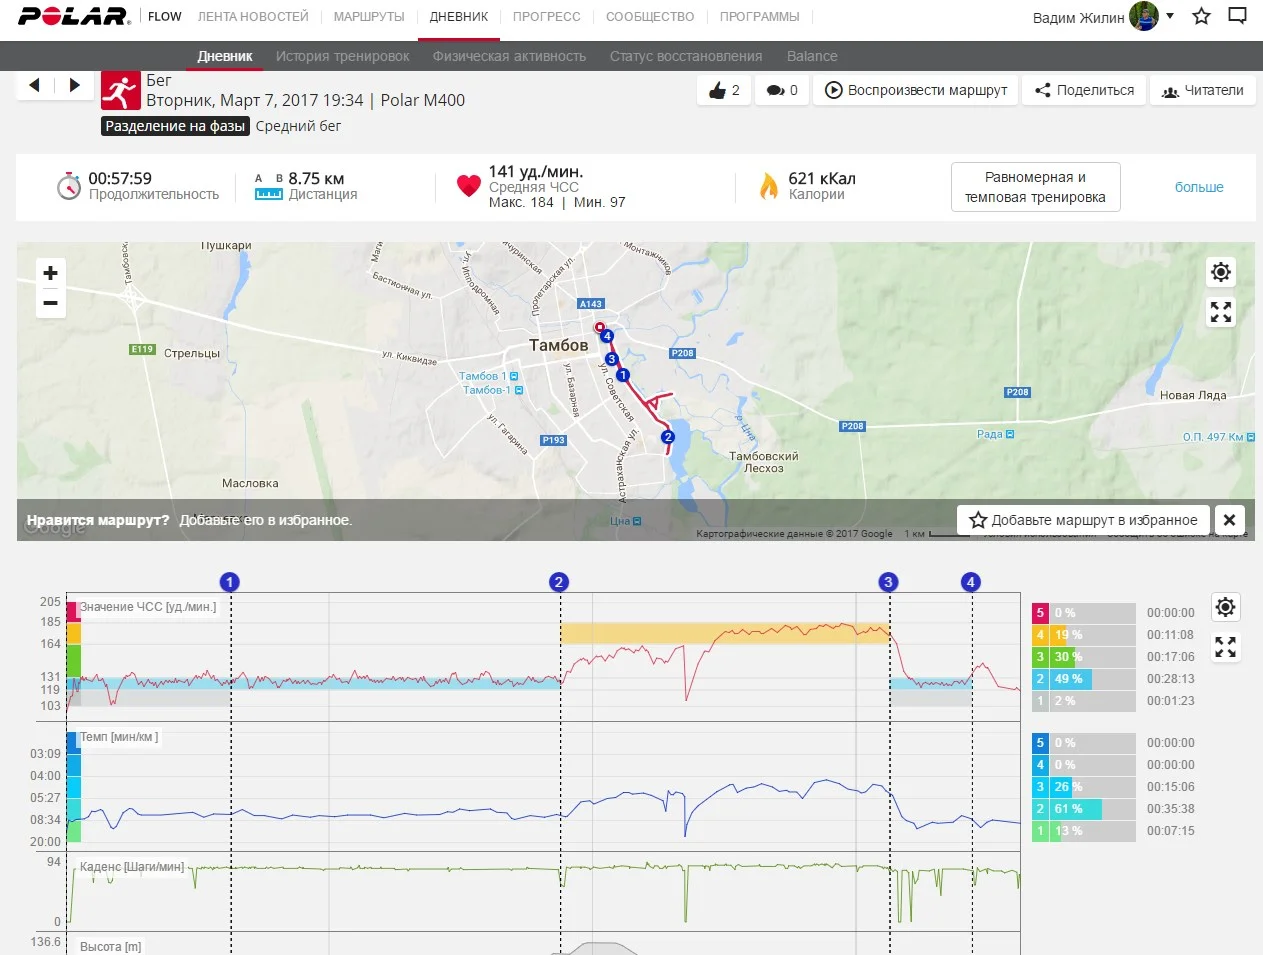The height and width of the screenshot is (955, 1263).
Task: Open the user profile dropdown arrow
Action: (1170, 16)
